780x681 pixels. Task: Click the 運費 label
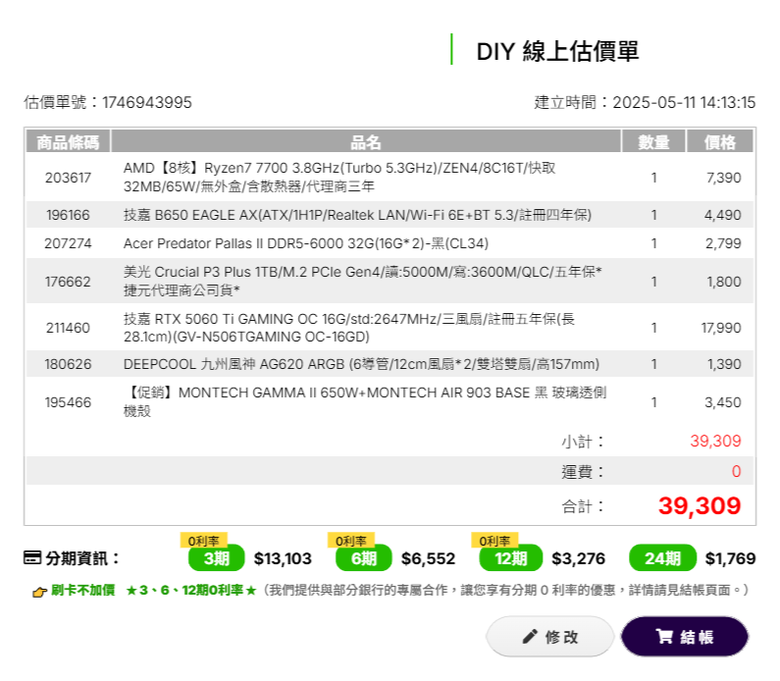(583, 471)
